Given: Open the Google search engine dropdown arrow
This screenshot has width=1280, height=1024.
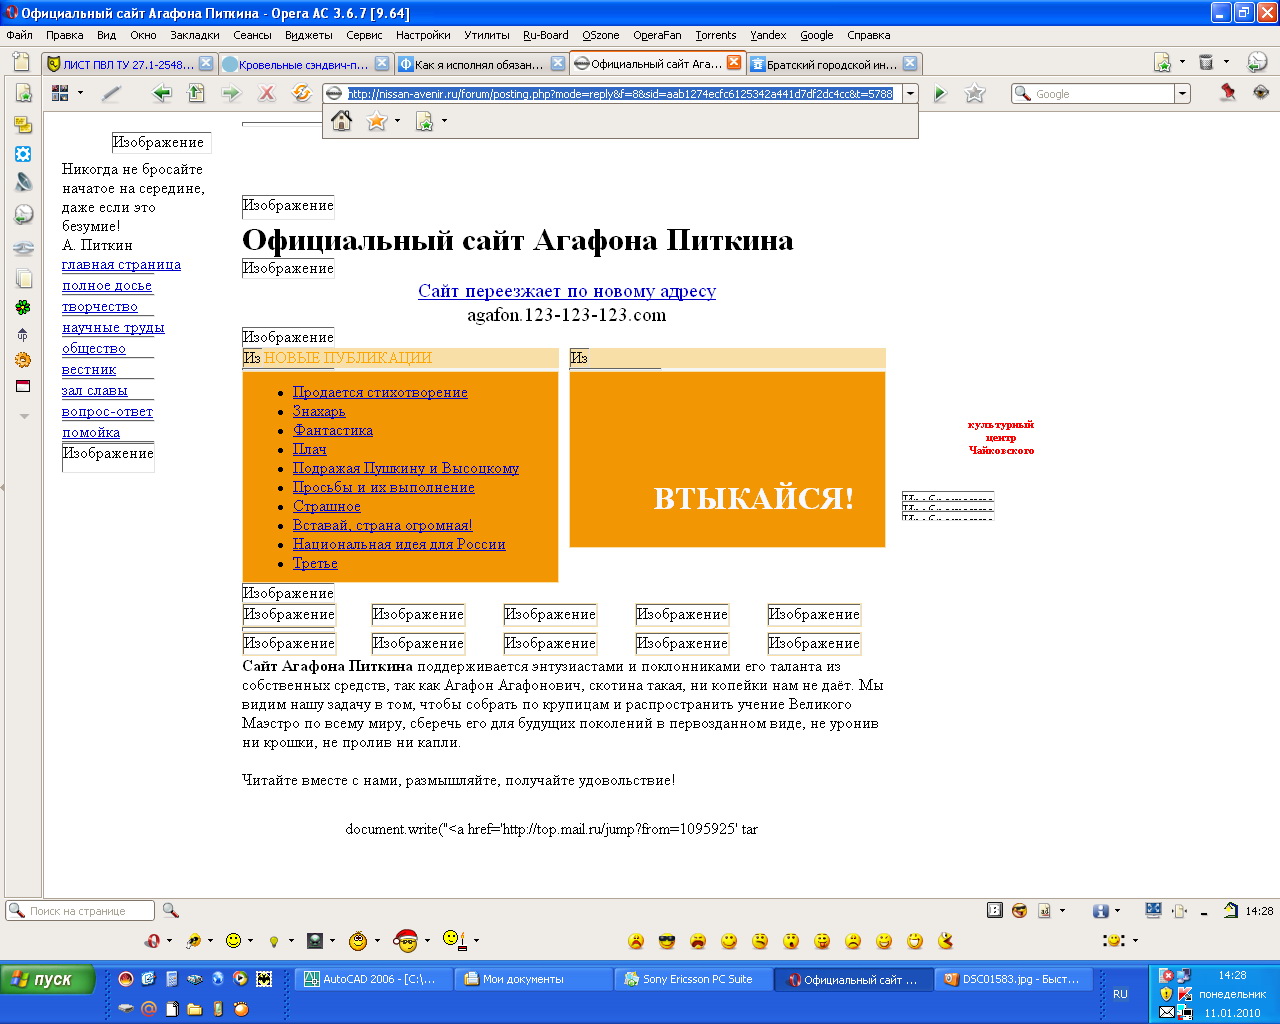Looking at the screenshot, I should click(1183, 94).
